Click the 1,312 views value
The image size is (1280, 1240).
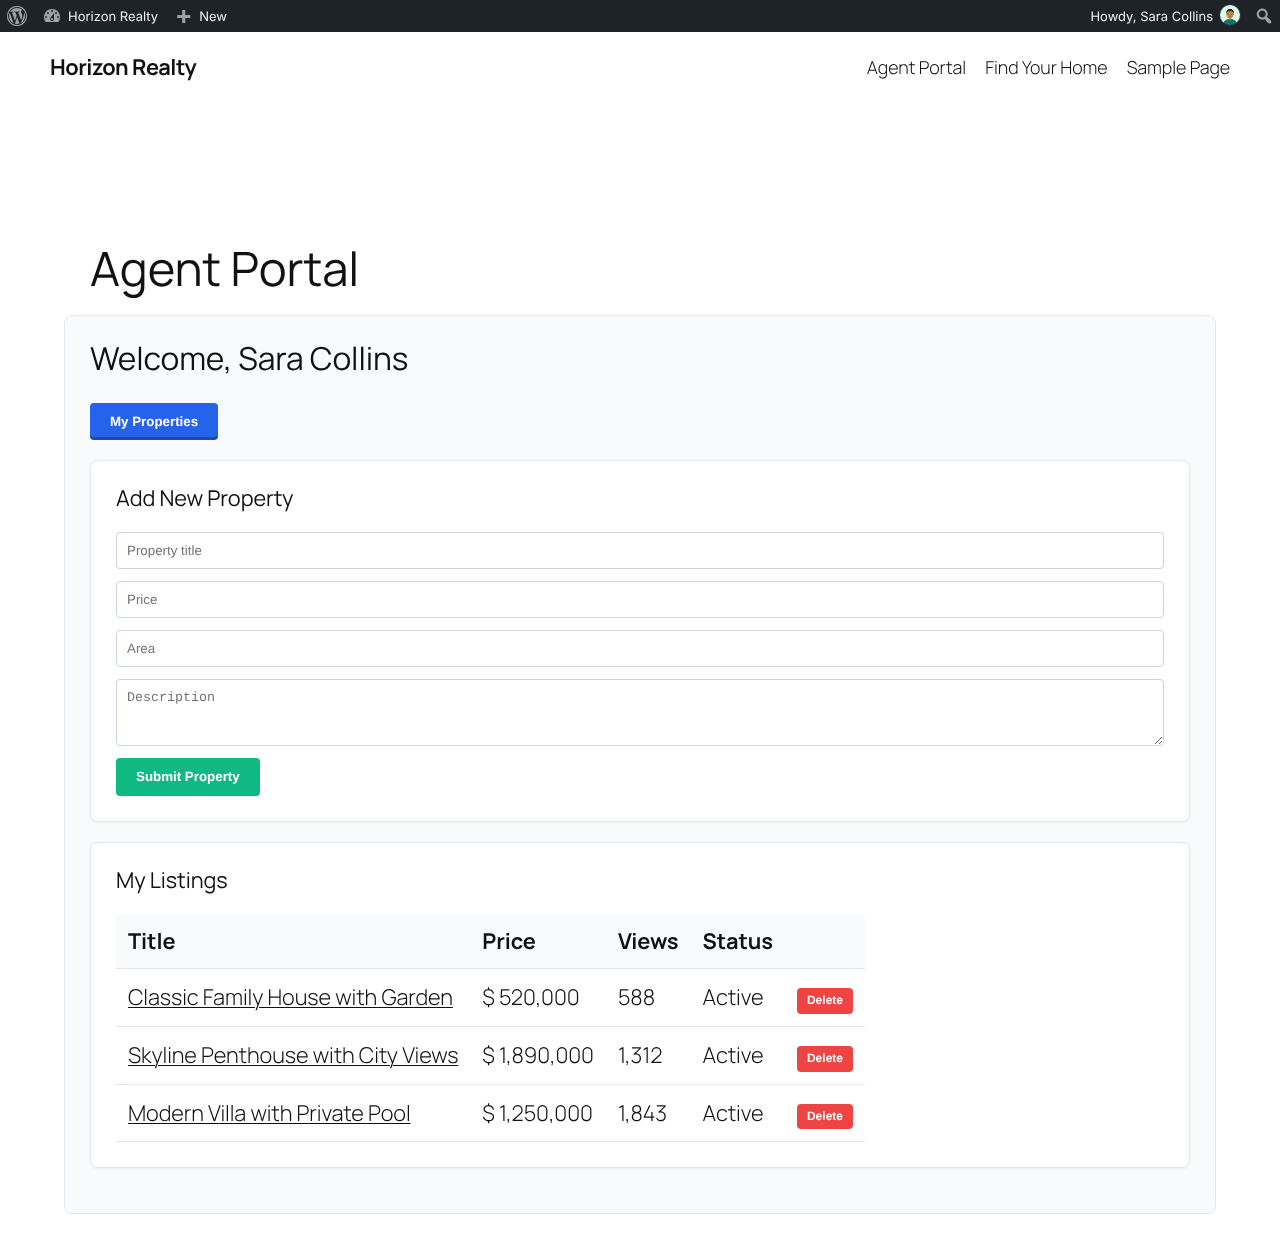click(640, 1056)
